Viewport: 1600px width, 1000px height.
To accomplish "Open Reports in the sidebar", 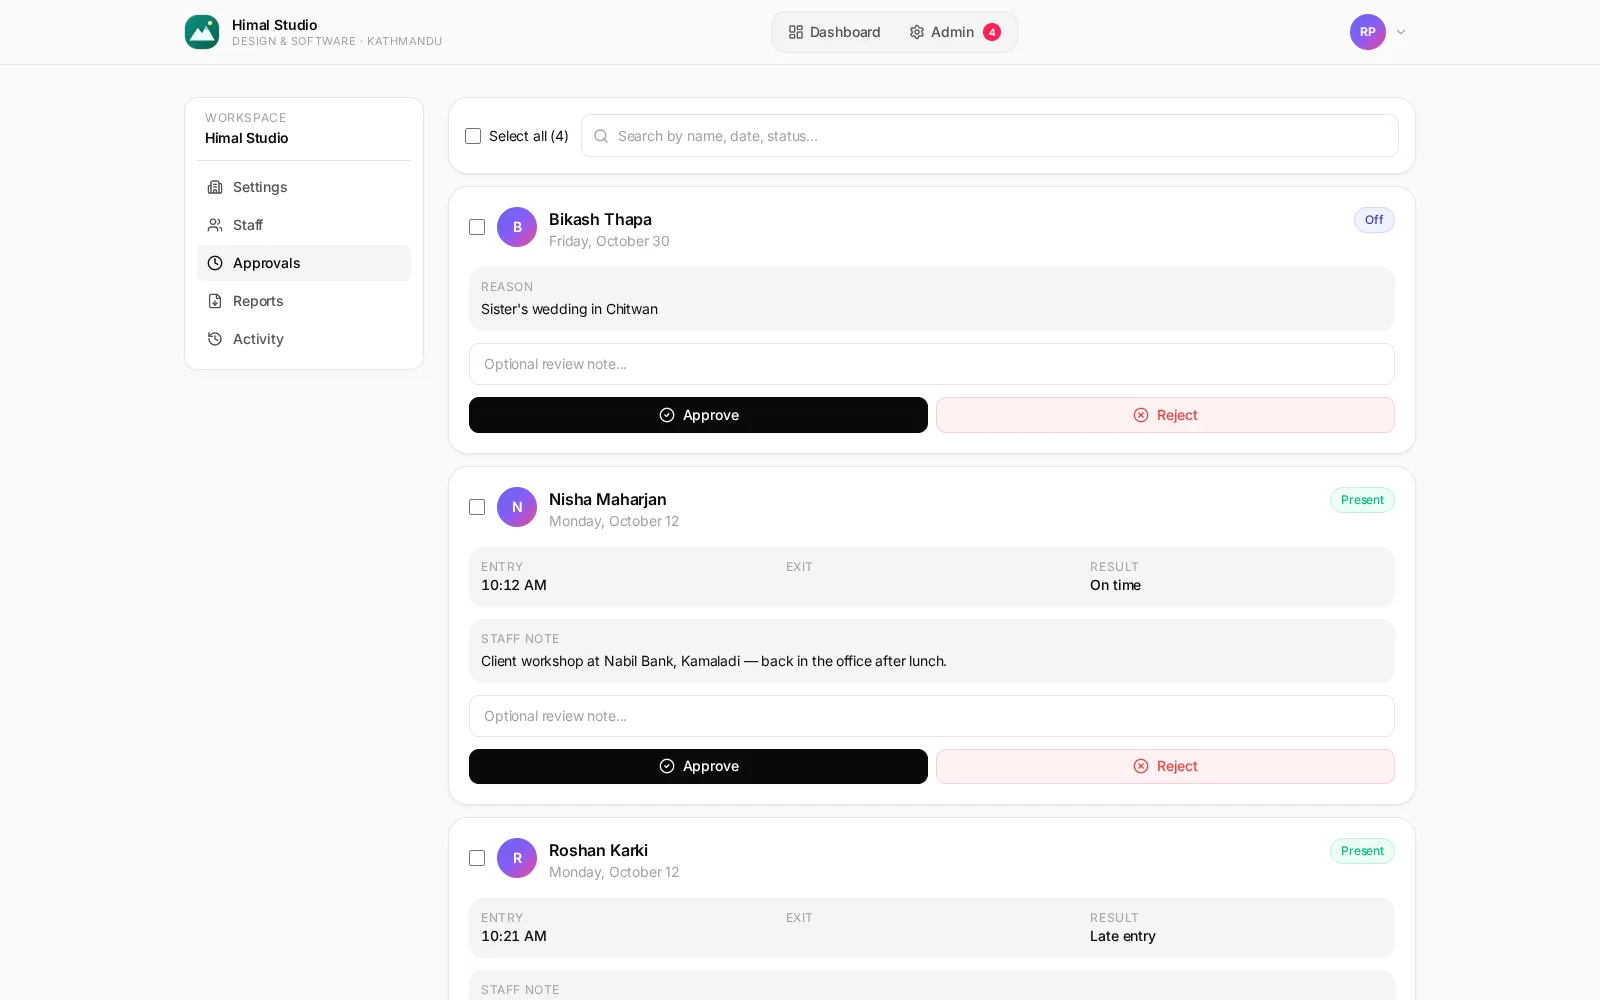I will coord(304,301).
